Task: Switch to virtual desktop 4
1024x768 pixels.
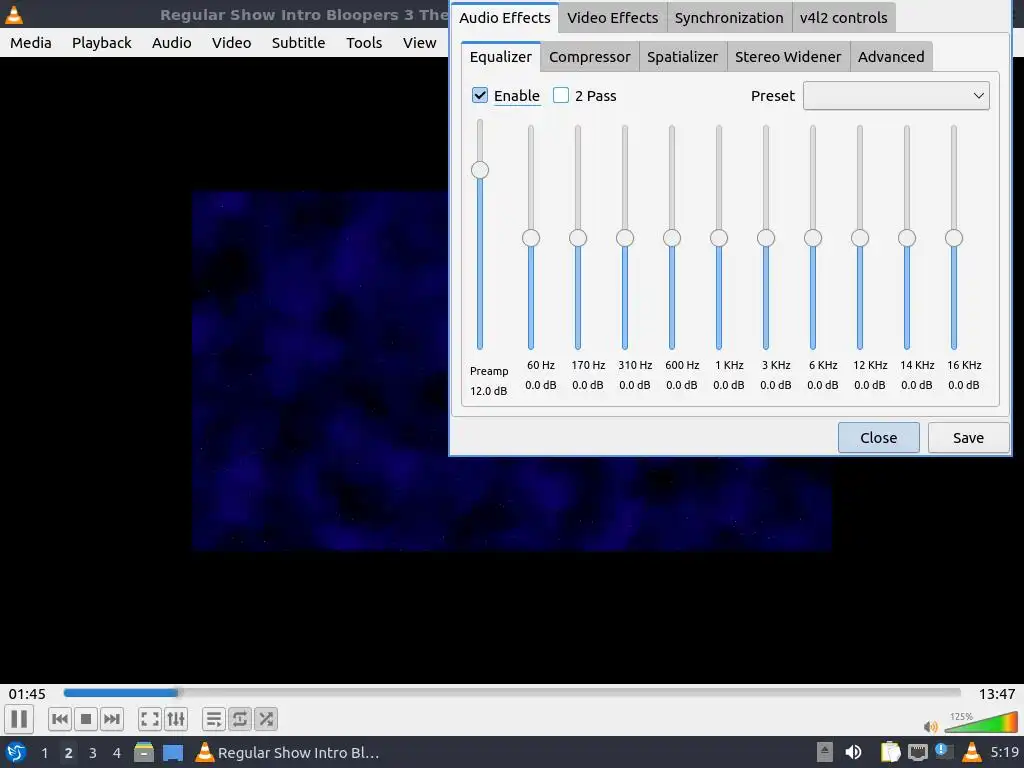Action: tap(117, 752)
